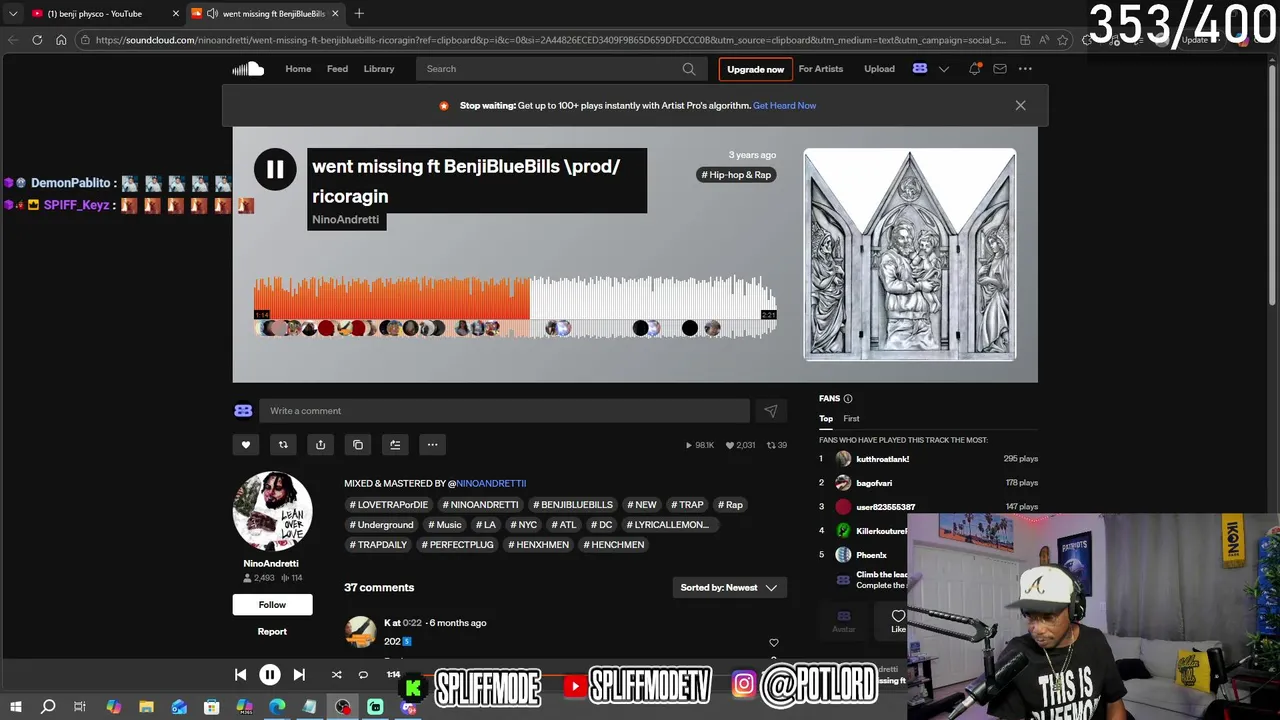Click the #LOVETRAPorDIE tag
Screen dimensions: 1280x720
pyautogui.click(x=389, y=505)
